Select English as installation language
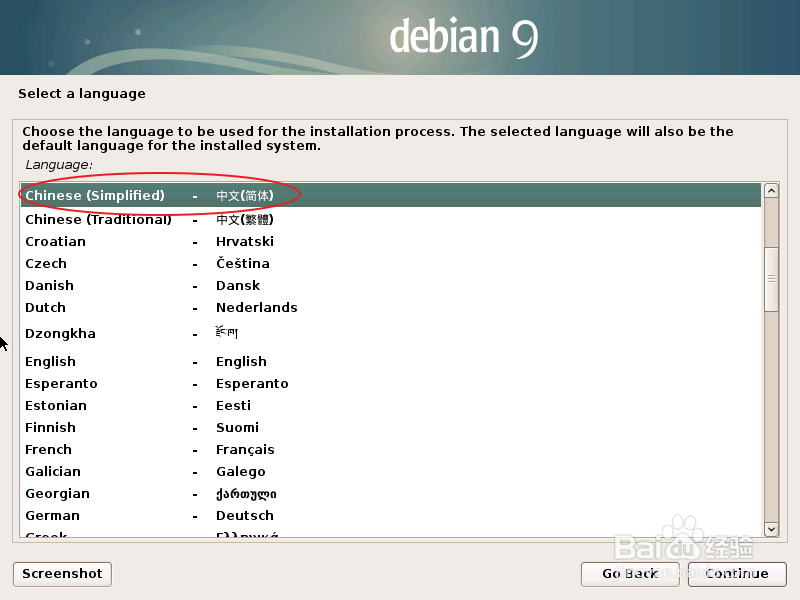The image size is (800, 600). [391, 361]
